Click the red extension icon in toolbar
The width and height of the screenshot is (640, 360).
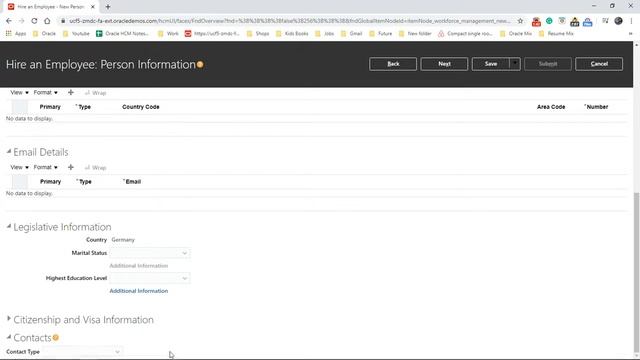coord(536,21)
